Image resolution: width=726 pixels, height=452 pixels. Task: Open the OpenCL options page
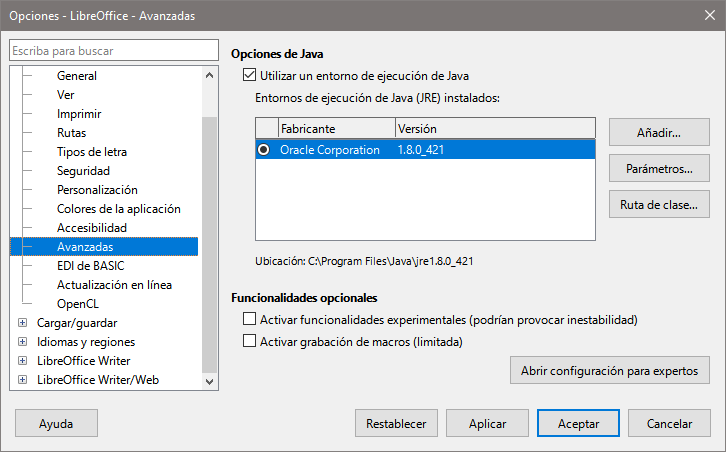click(x=78, y=304)
